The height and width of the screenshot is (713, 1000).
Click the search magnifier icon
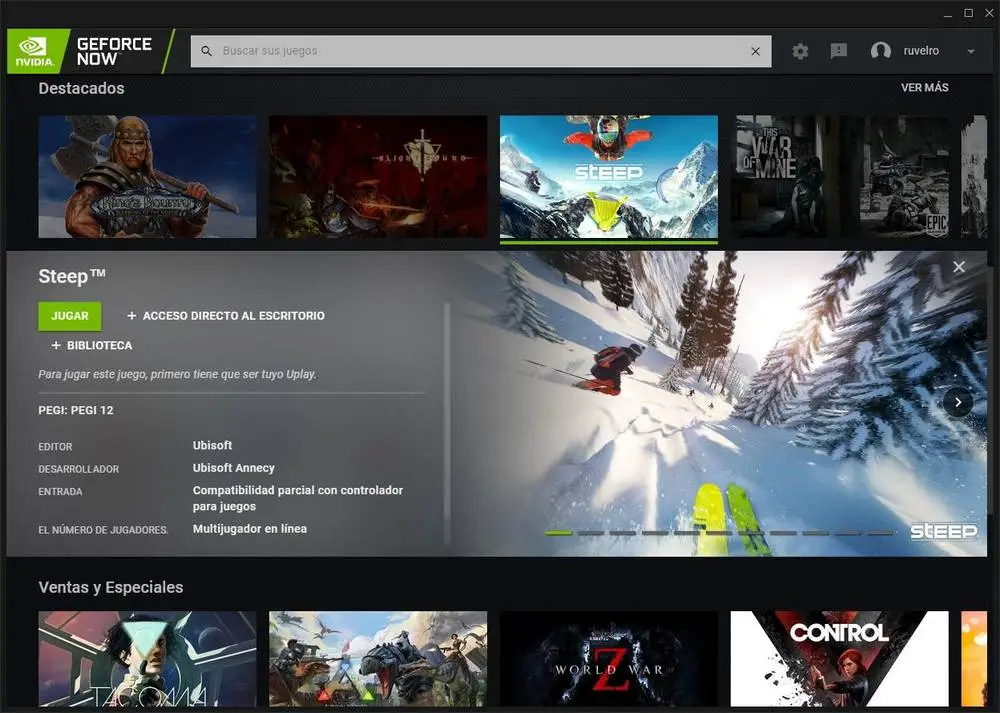click(x=207, y=51)
